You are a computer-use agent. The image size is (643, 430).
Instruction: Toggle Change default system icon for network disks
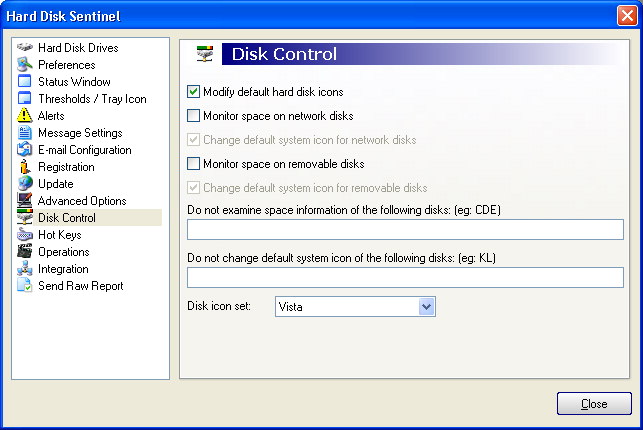(x=194, y=140)
